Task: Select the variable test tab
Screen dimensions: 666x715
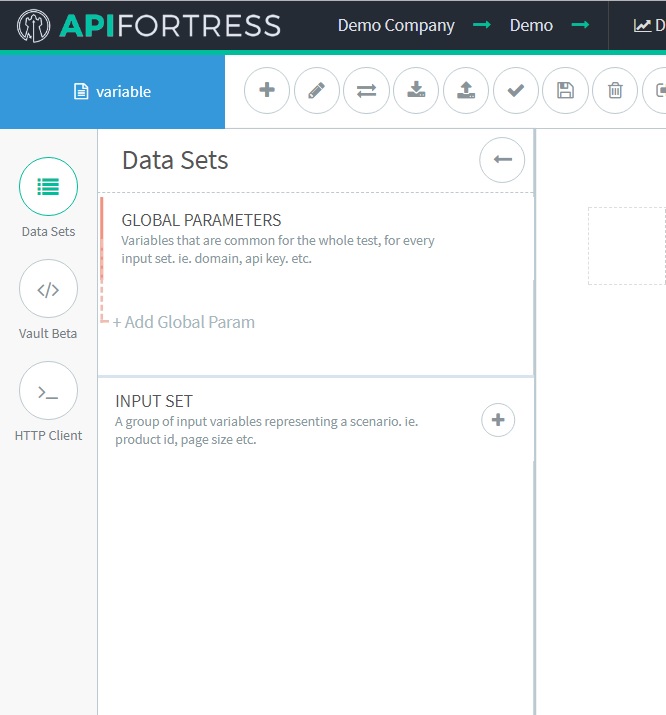Action: [x=112, y=91]
